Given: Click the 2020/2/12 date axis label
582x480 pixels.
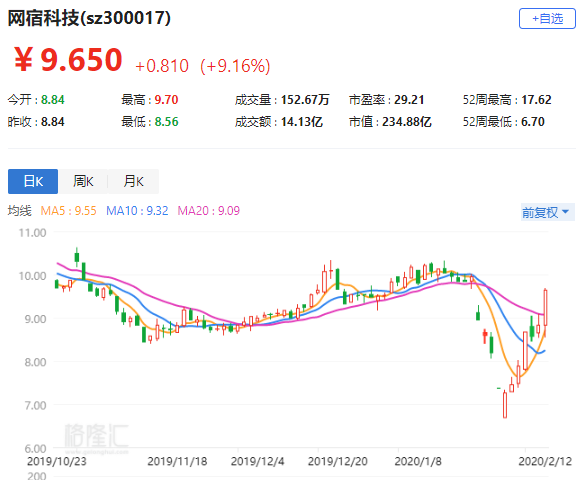Looking at the screenshot, I should pos(545,461).
